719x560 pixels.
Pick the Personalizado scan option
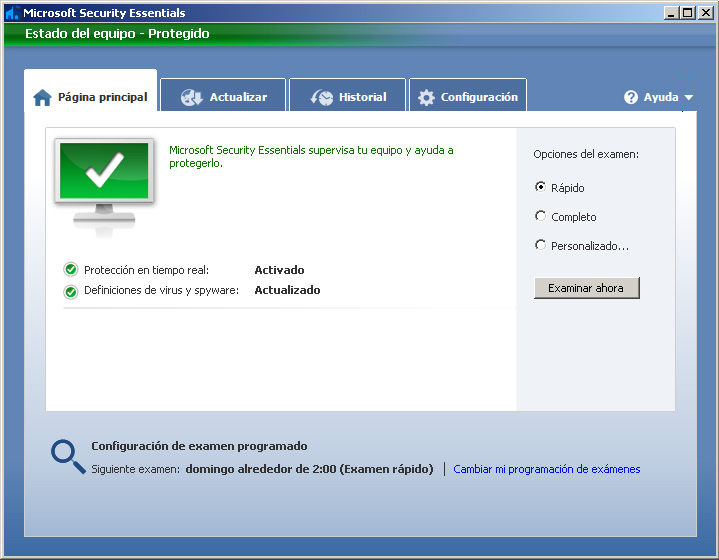pos(541,245)
